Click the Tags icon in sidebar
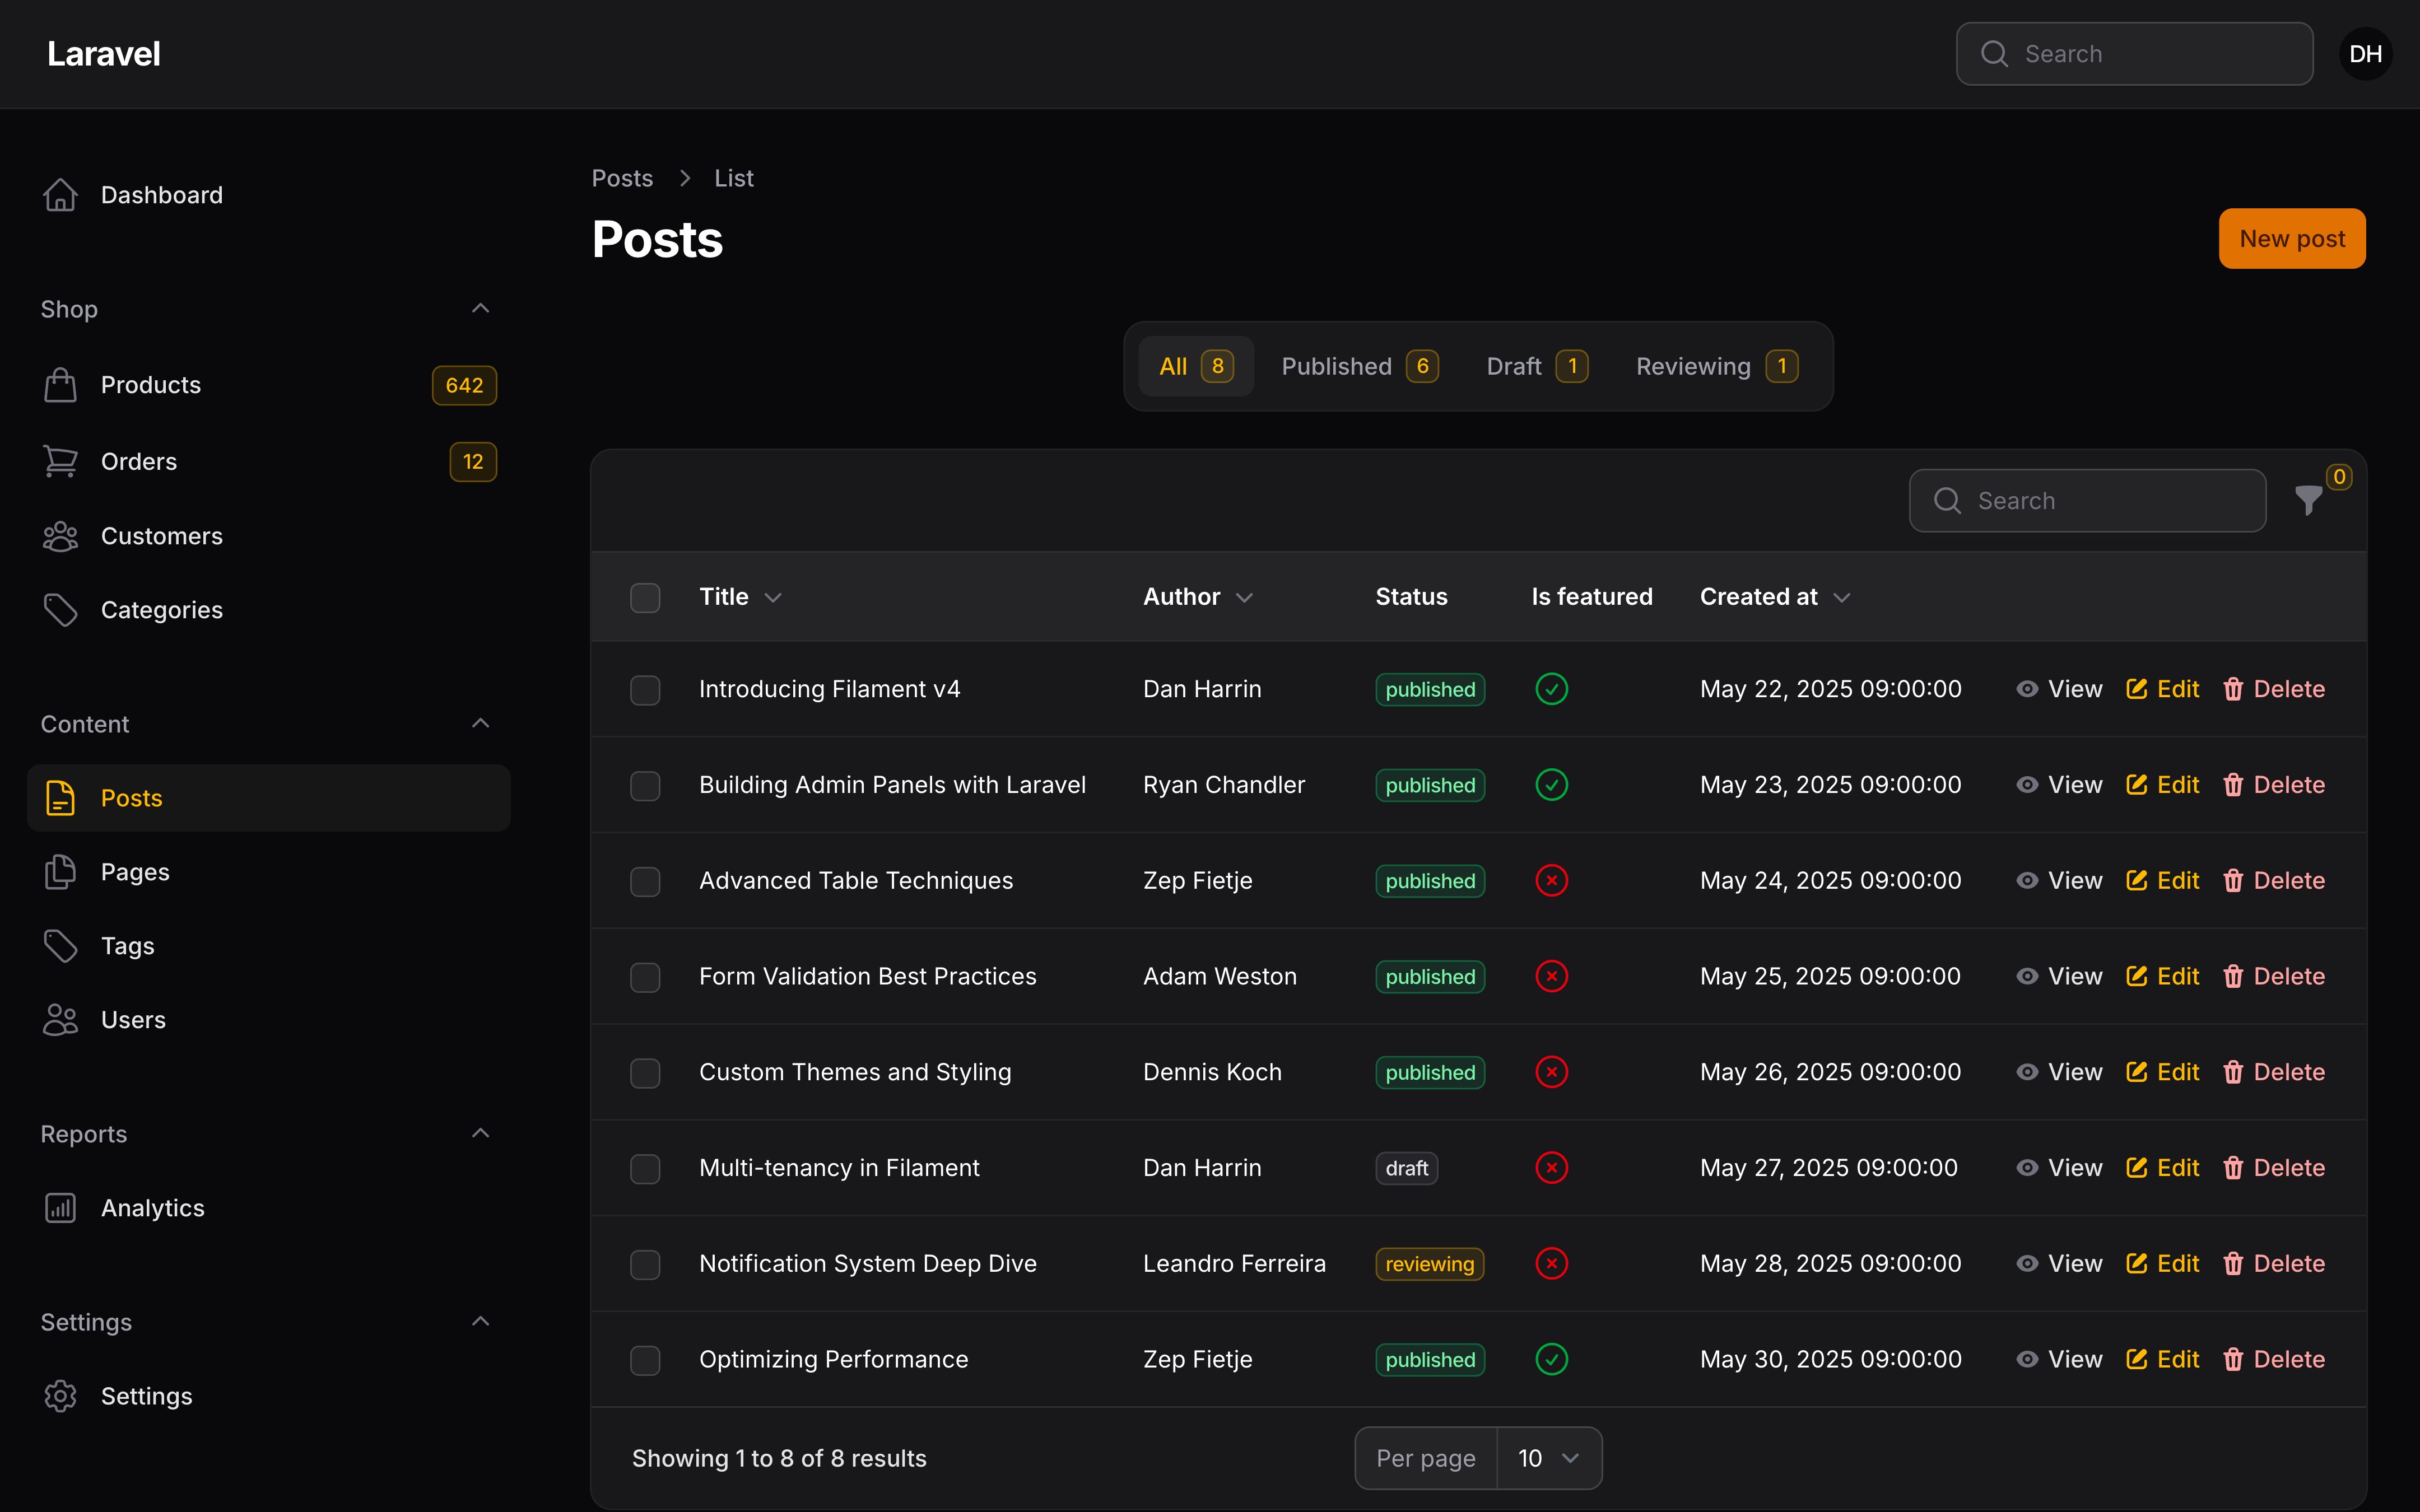 click(60, 946)
